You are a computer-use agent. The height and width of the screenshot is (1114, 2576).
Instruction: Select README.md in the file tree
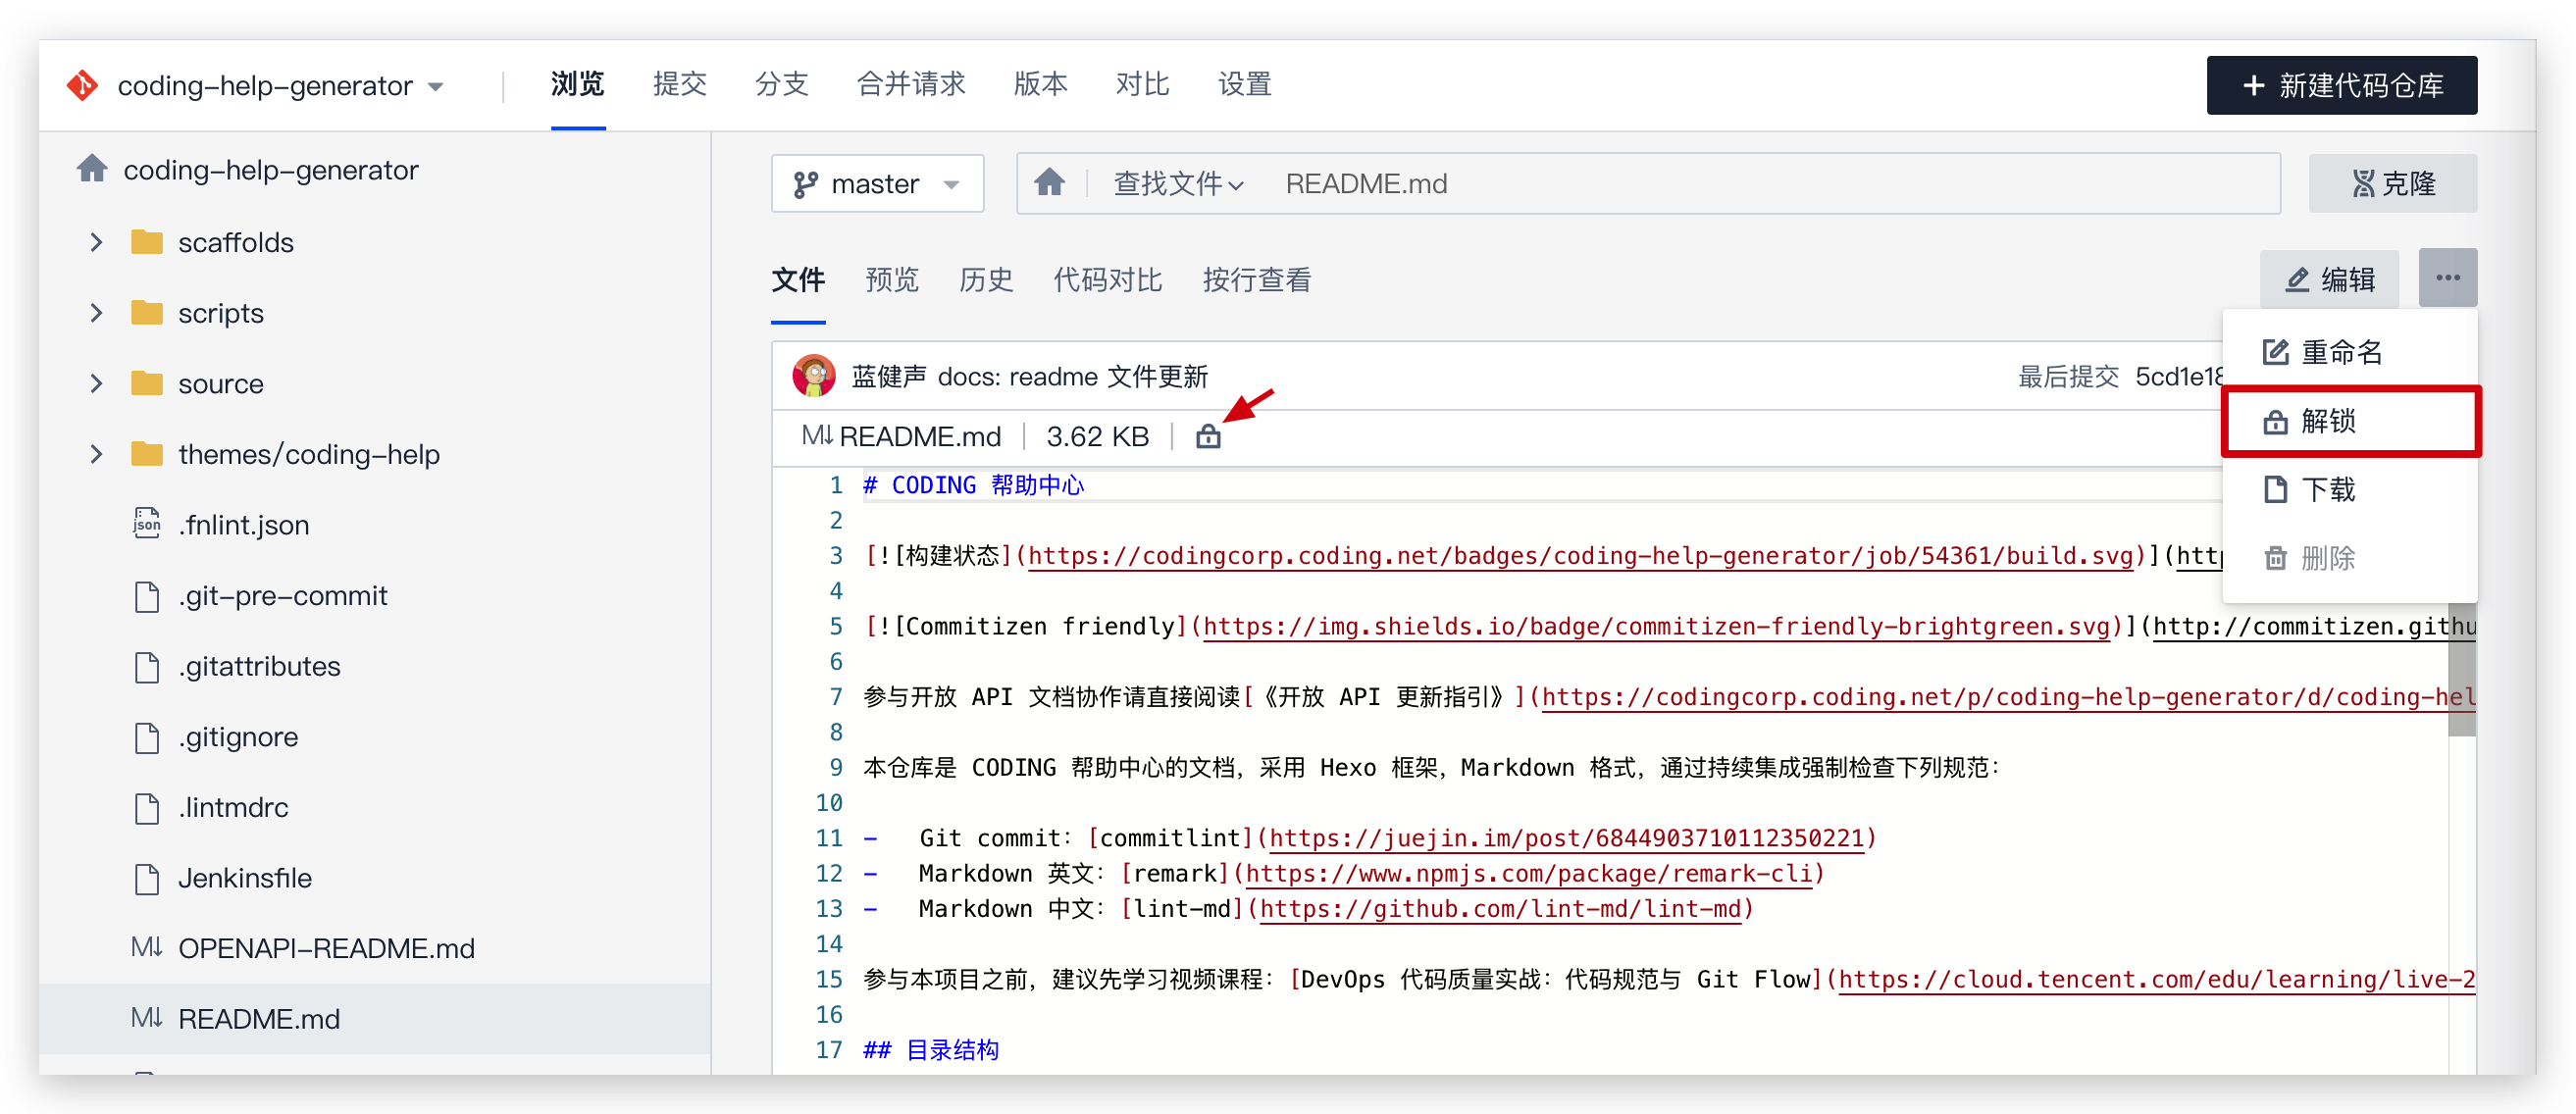point(375,1019)
